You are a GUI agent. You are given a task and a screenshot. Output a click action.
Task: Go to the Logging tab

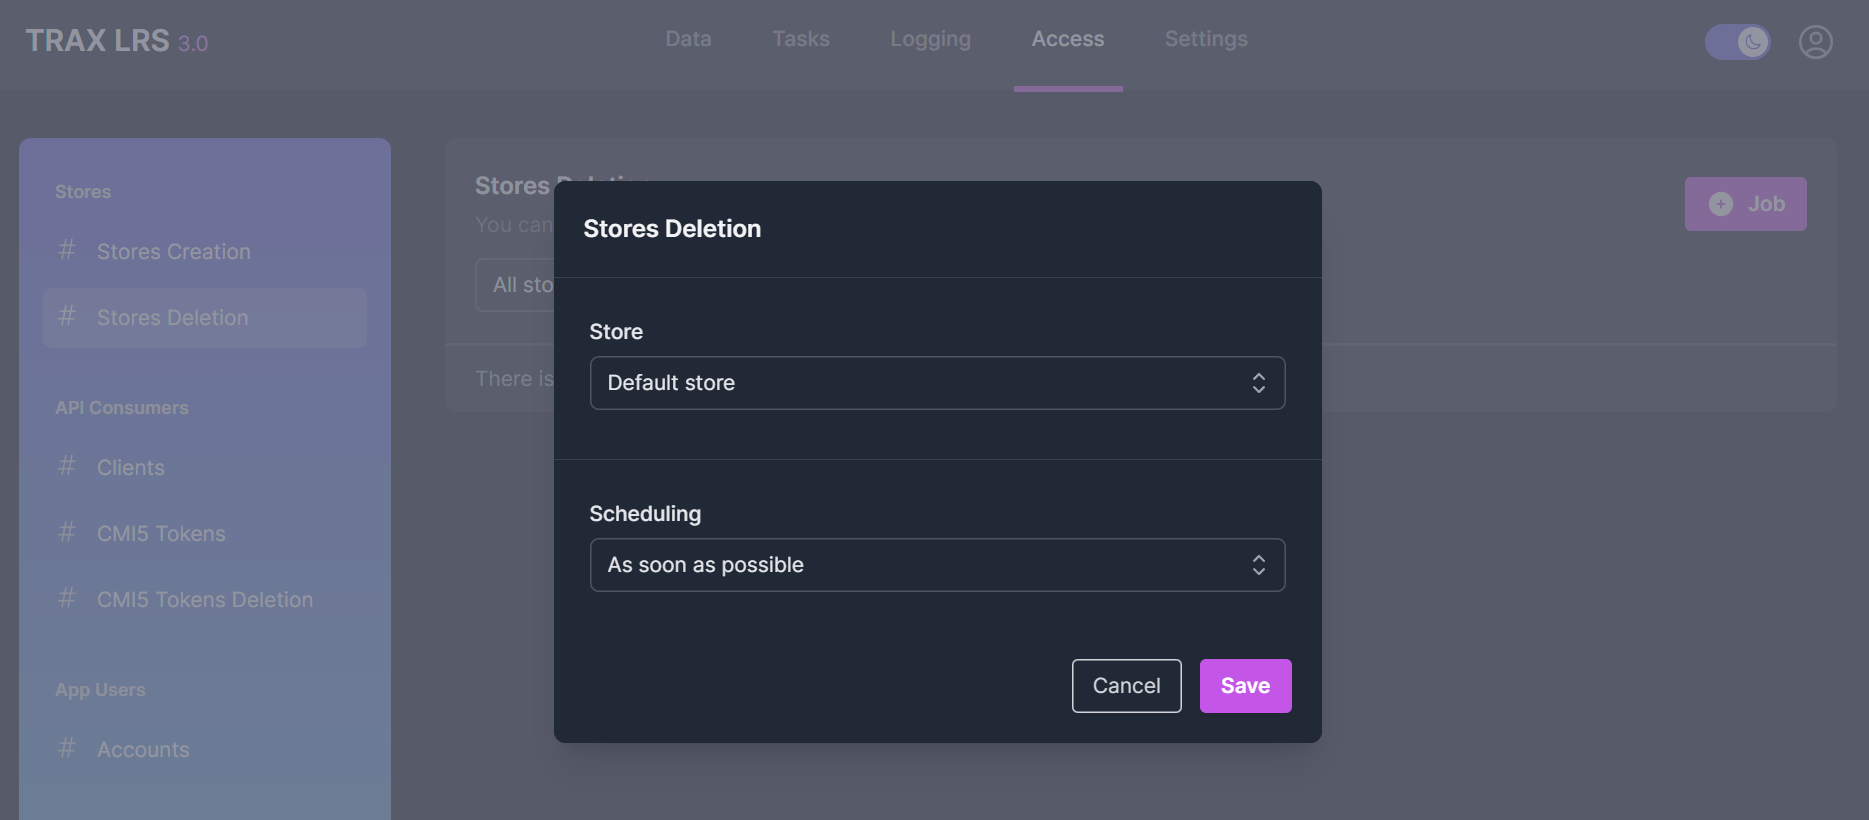pyautogui.click(x=930, y=39)
